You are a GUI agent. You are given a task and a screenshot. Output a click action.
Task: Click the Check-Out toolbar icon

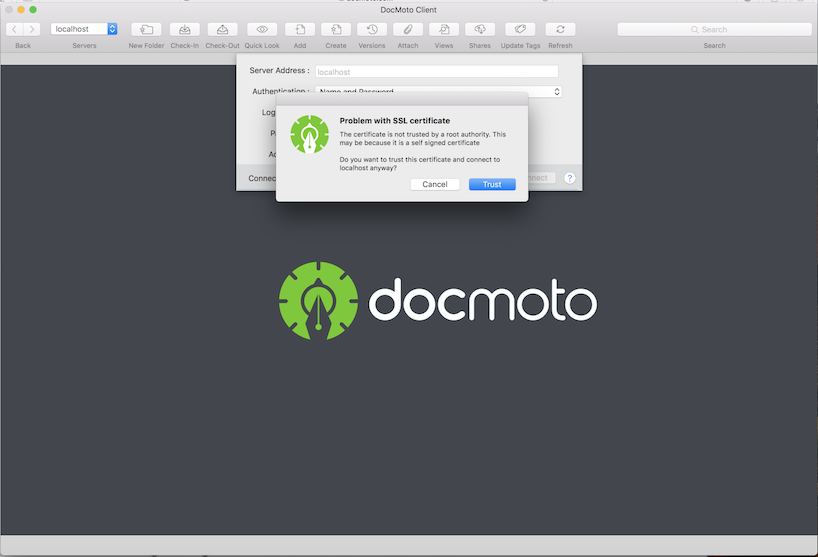[x=222, y=29]
